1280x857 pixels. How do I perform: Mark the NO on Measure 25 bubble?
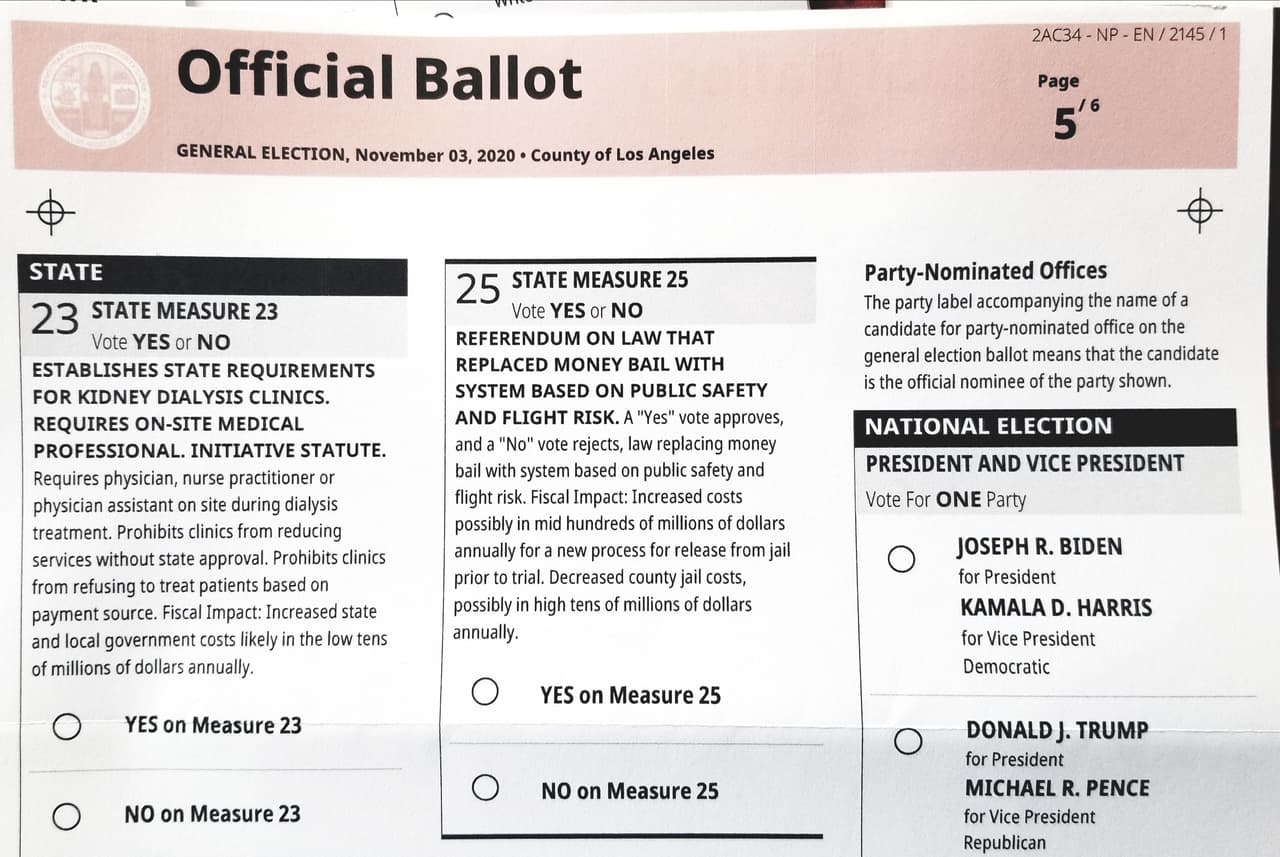pos(485,788)
